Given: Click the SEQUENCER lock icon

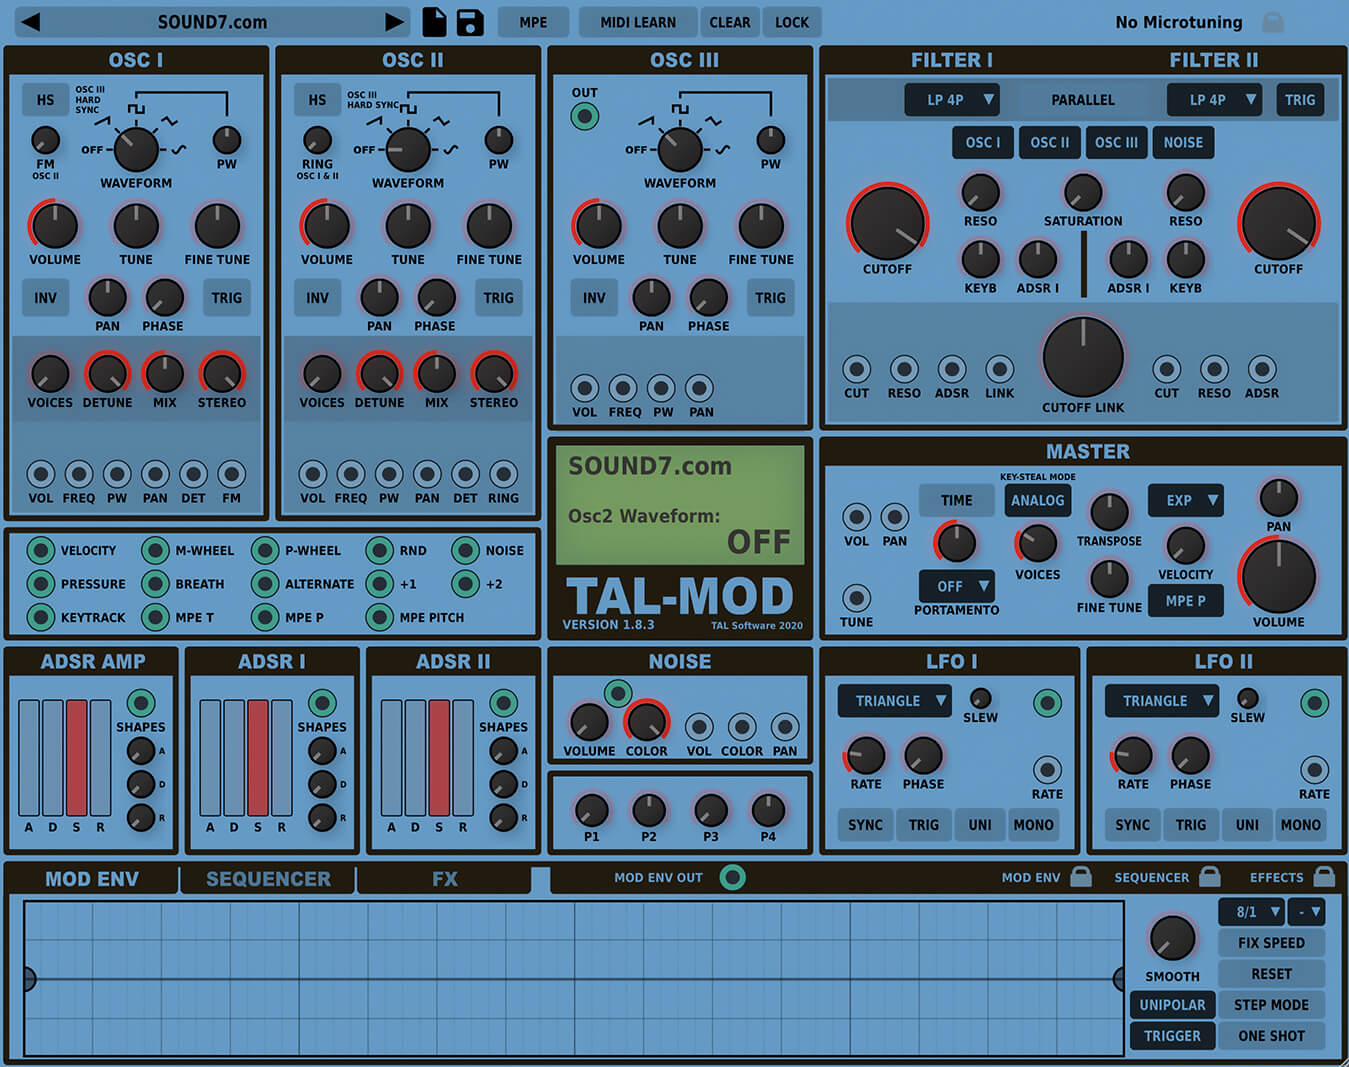Looking at the screenshot, I should pos(1210,877).
